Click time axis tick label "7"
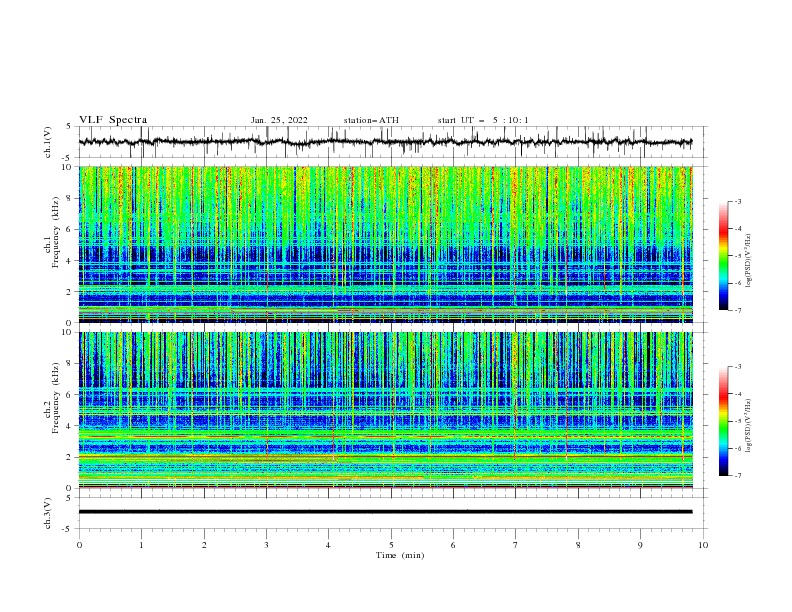This screenshot has height=612, width=792. tap(516, 545)
